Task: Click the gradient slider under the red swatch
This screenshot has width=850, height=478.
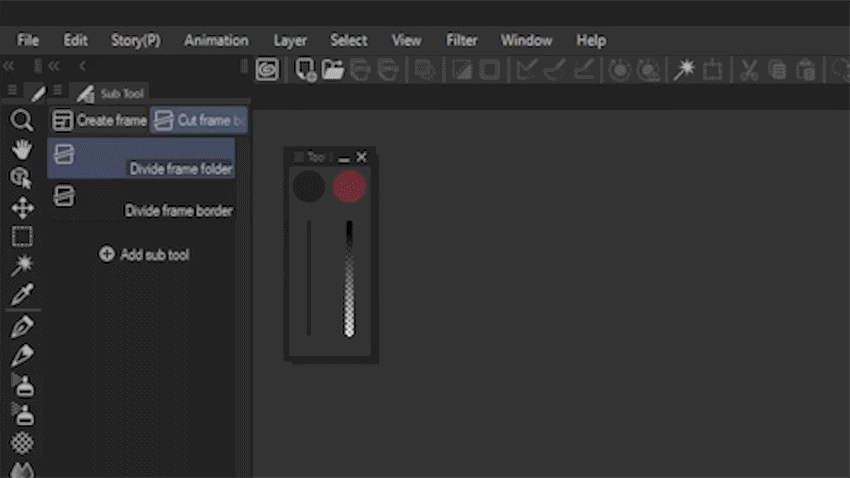Action: [x=349, y=279]
